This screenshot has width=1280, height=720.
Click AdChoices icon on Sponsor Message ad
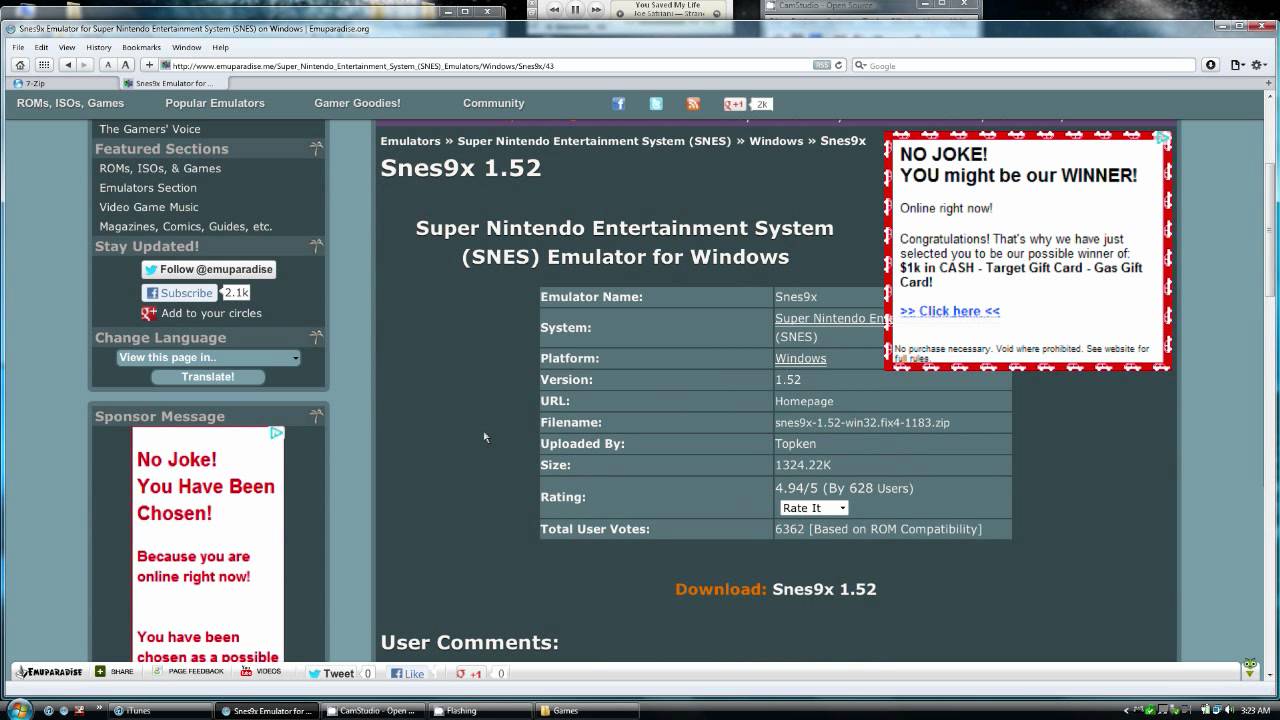coord(277,433)
